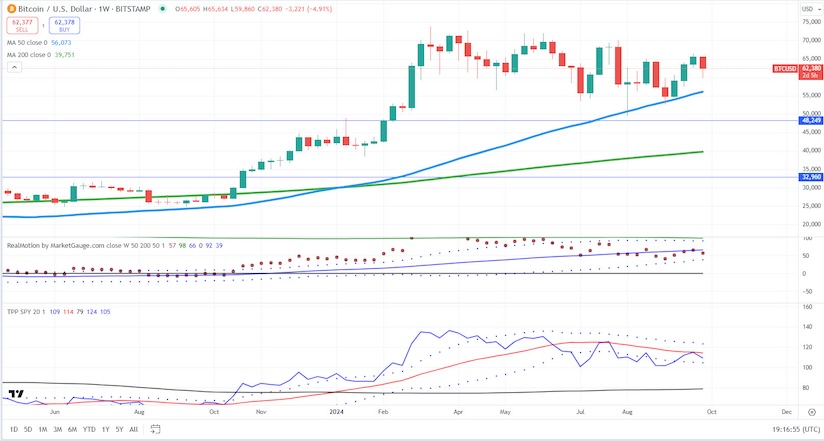
Task: Set the time range to 1D
Action: coord(14,429)
